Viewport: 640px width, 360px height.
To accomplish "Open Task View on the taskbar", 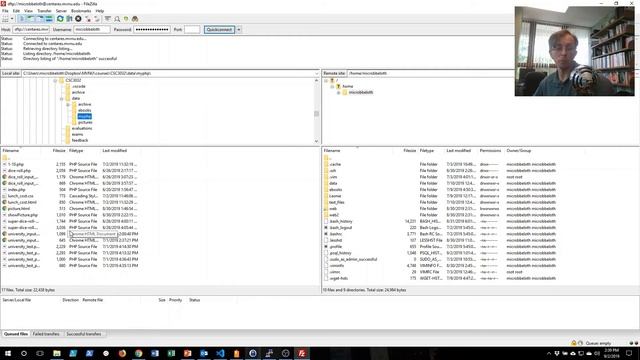I will click(40, 353).
